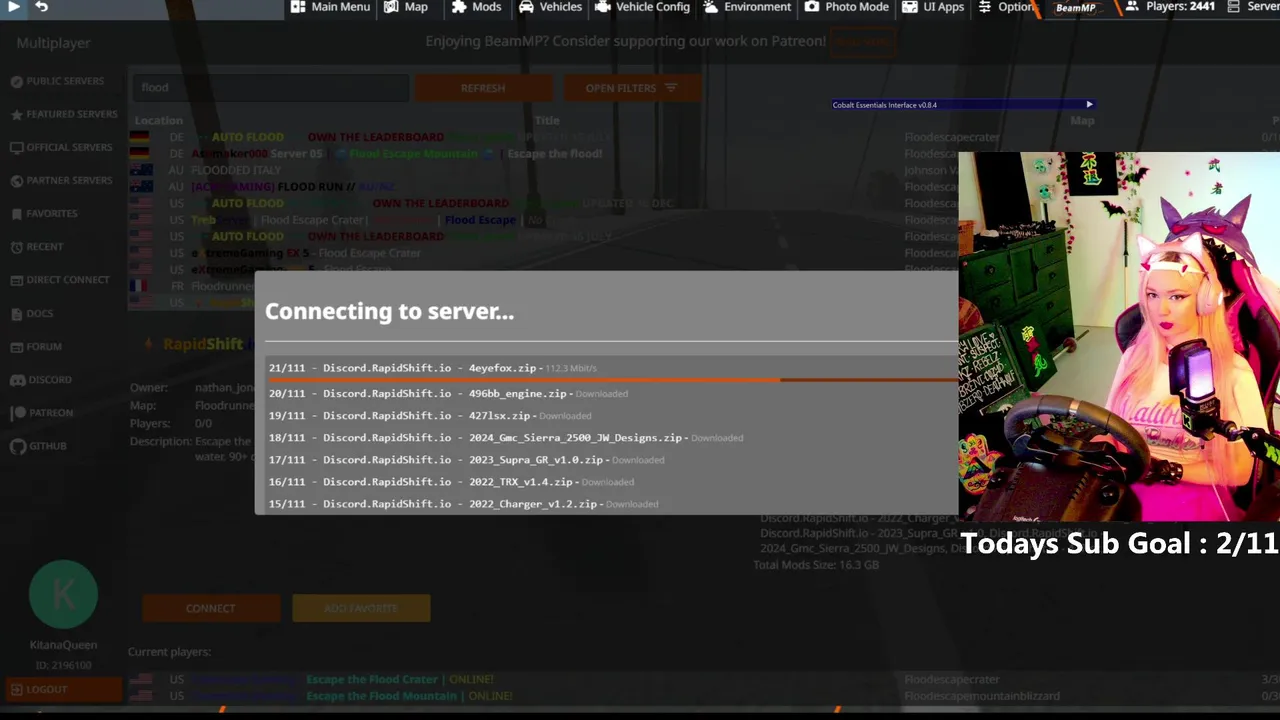The width and height of the screenshot is (1280, 720).
Task: Click the KitanaQueen profile avatar
Action: pos(63,594)
